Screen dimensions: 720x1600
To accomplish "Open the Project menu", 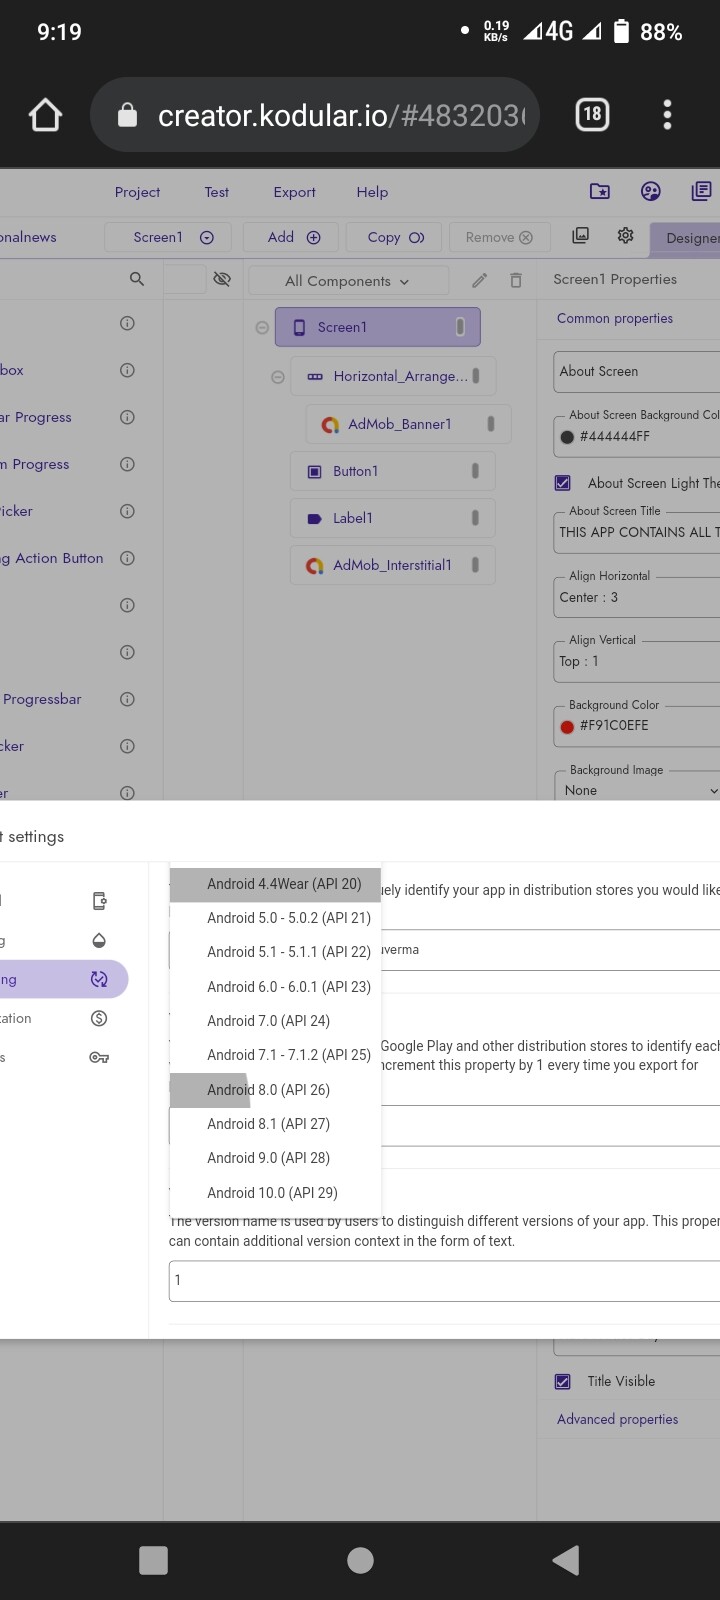I will (x=137, y=192).
